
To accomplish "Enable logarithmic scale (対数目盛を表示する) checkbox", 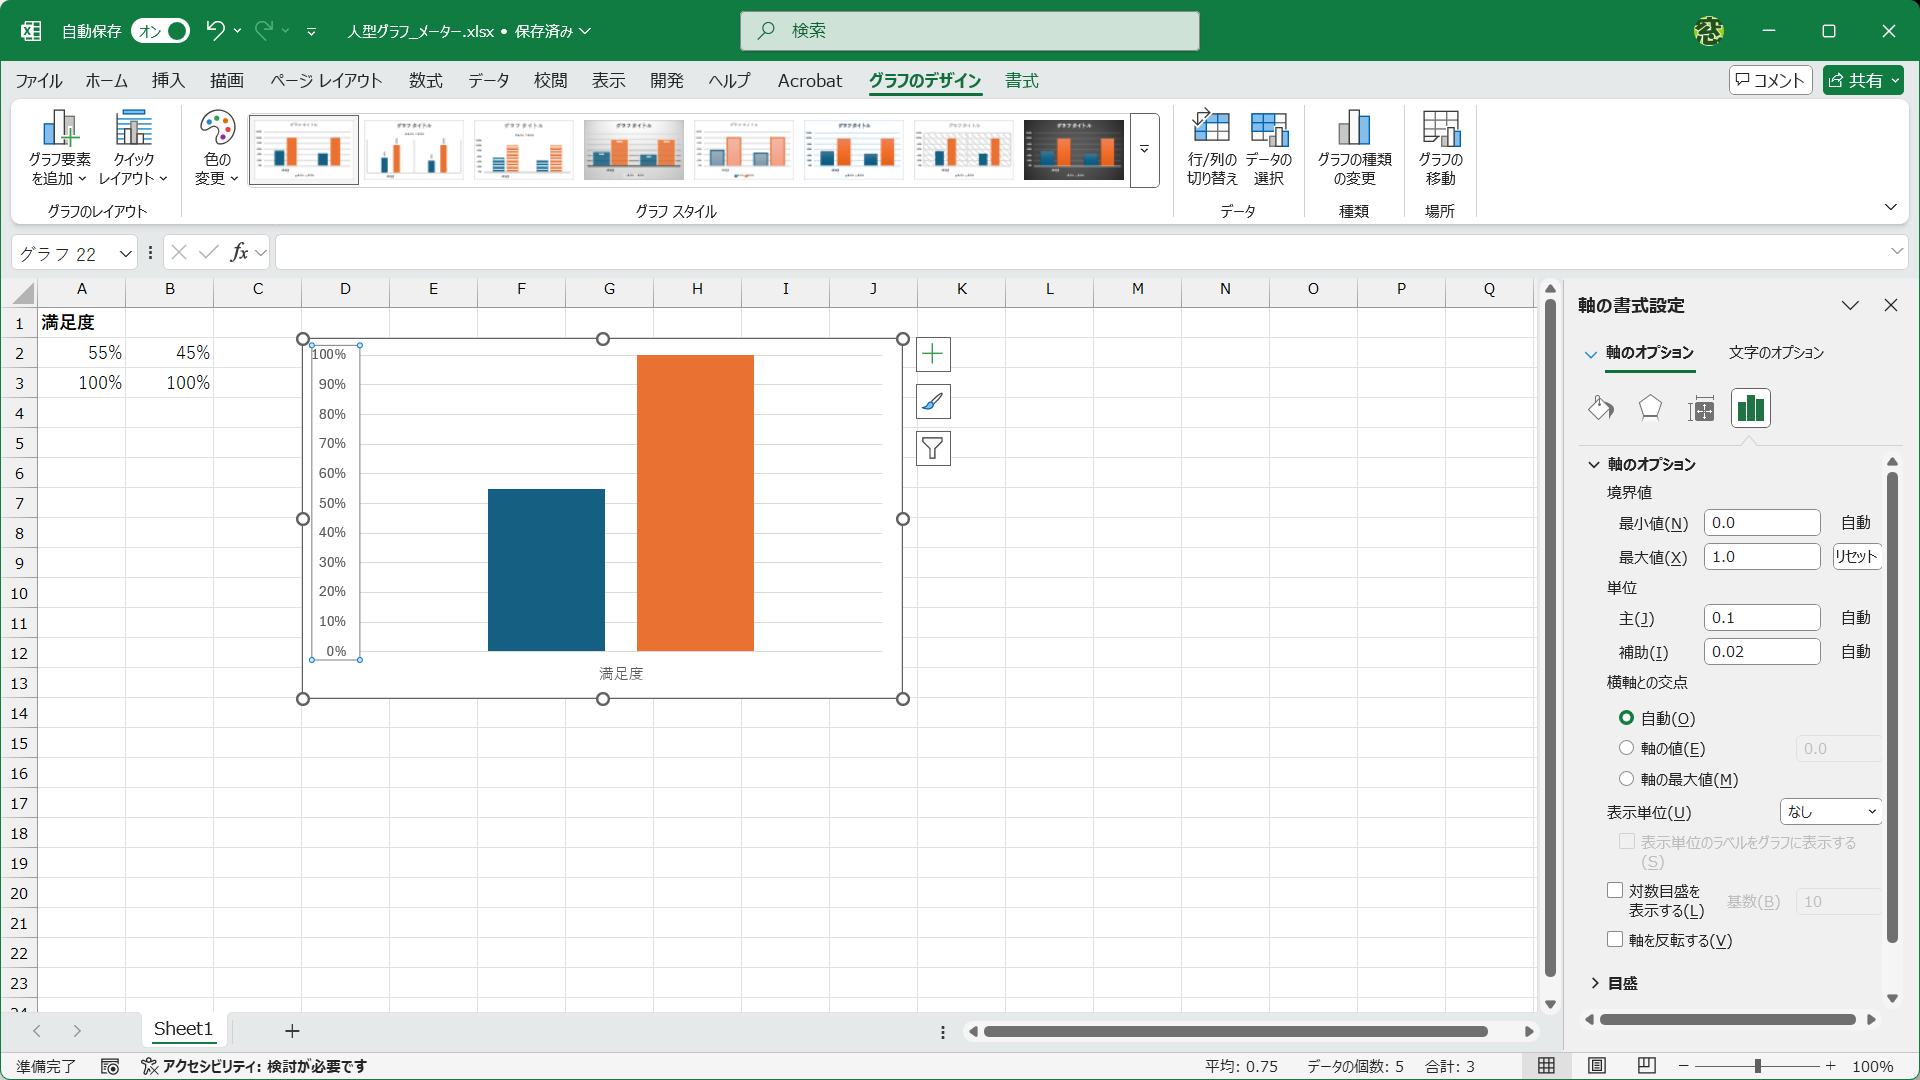I will (x=1615, y=890).
